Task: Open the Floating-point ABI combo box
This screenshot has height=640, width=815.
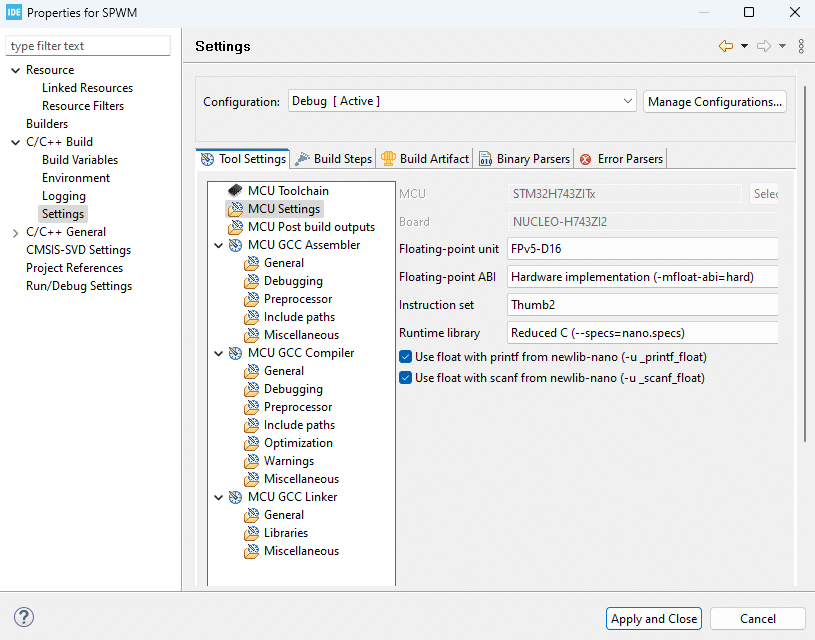Action: (642, 277)
